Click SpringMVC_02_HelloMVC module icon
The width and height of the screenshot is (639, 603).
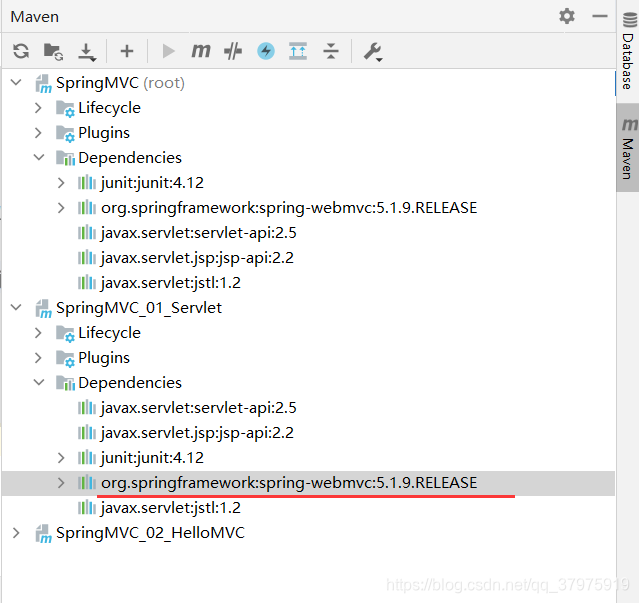(44, 534)
